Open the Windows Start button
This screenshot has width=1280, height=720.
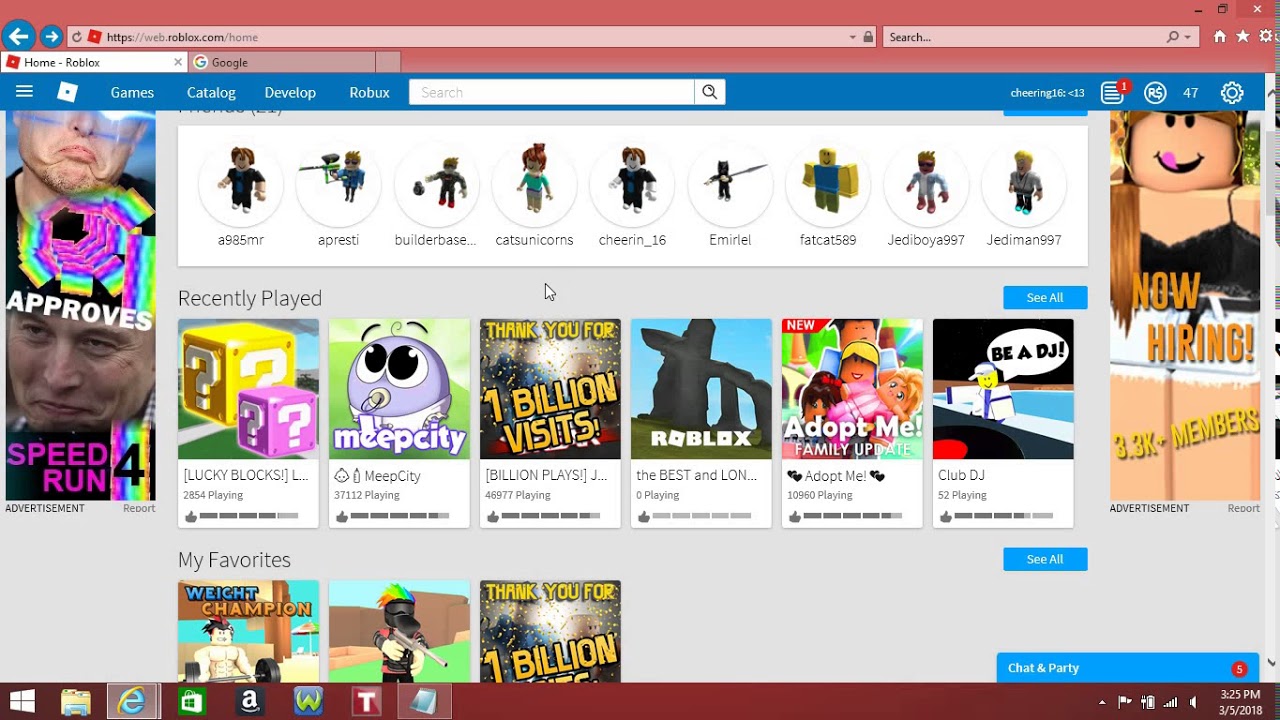tap(22, 702)
